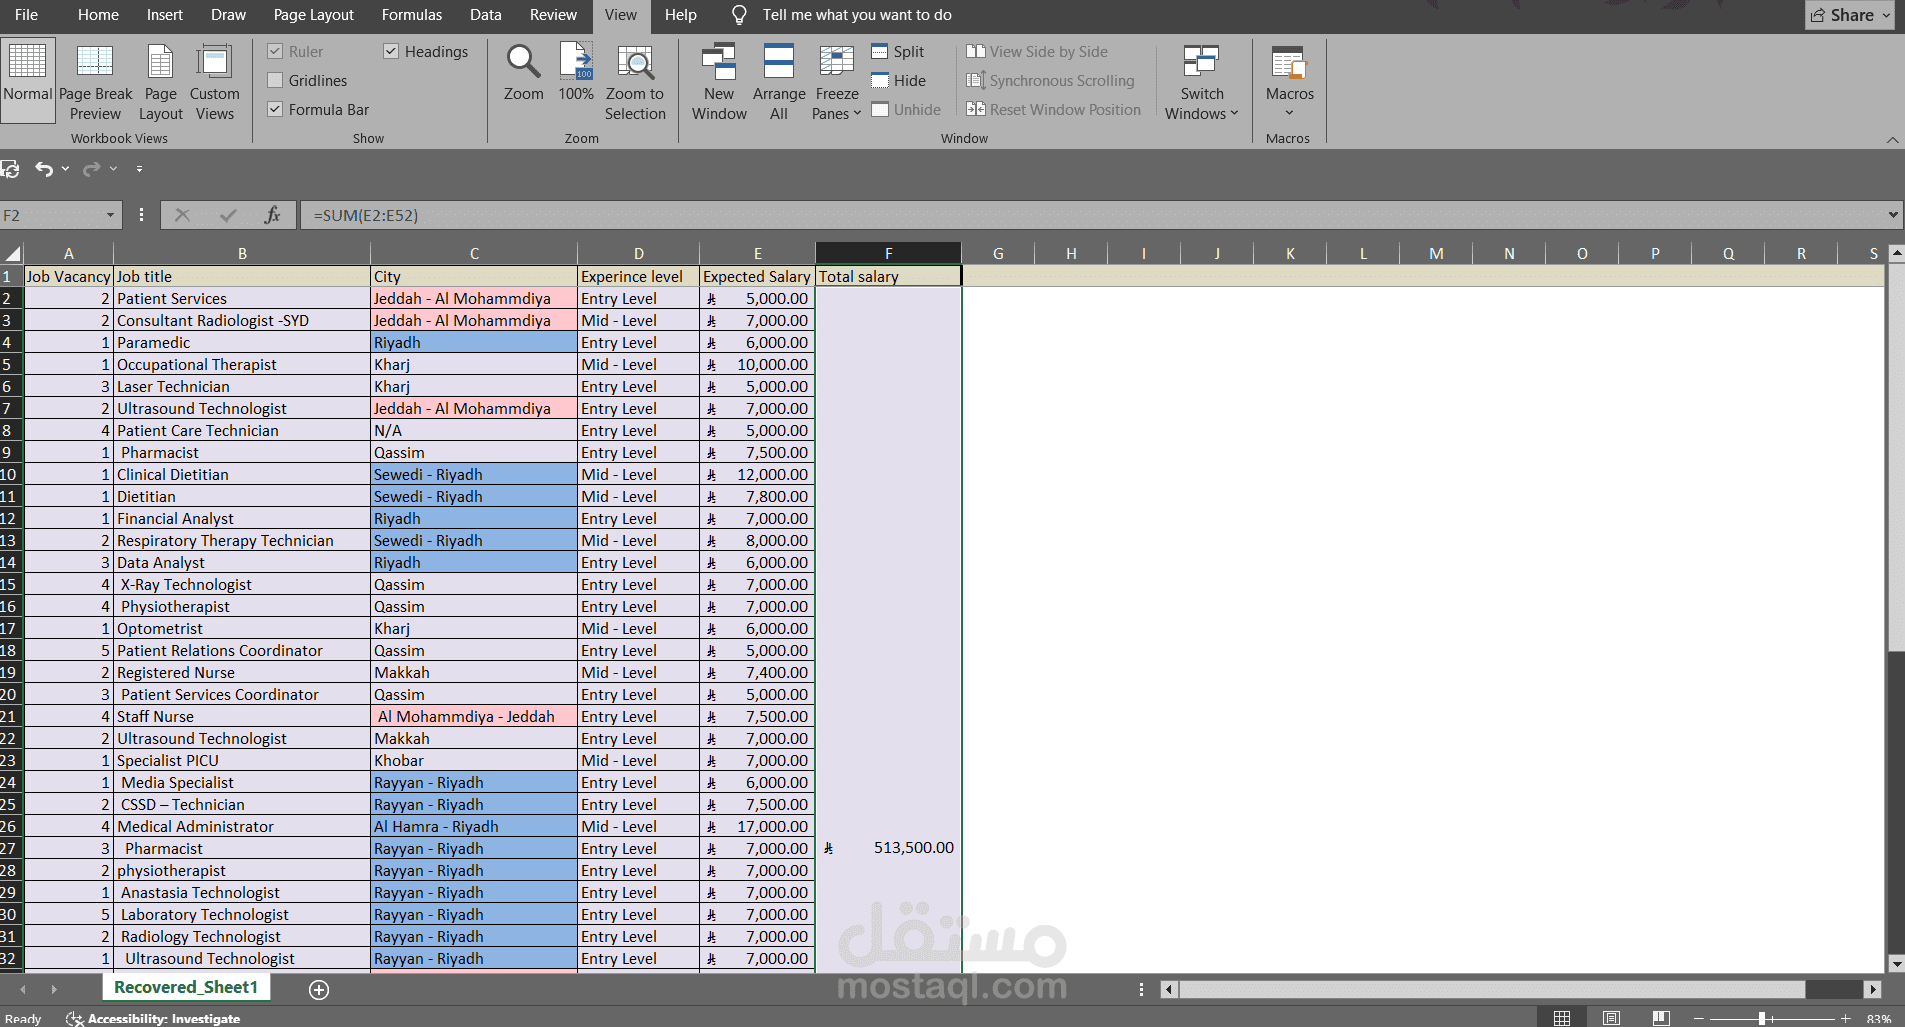Switch to the Page Layout tab

[313, 15]
